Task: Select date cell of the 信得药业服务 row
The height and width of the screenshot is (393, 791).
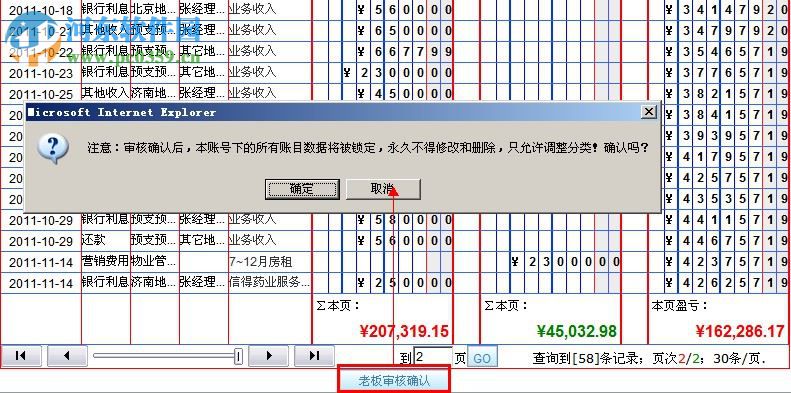Action: click(x=41, y=284)
